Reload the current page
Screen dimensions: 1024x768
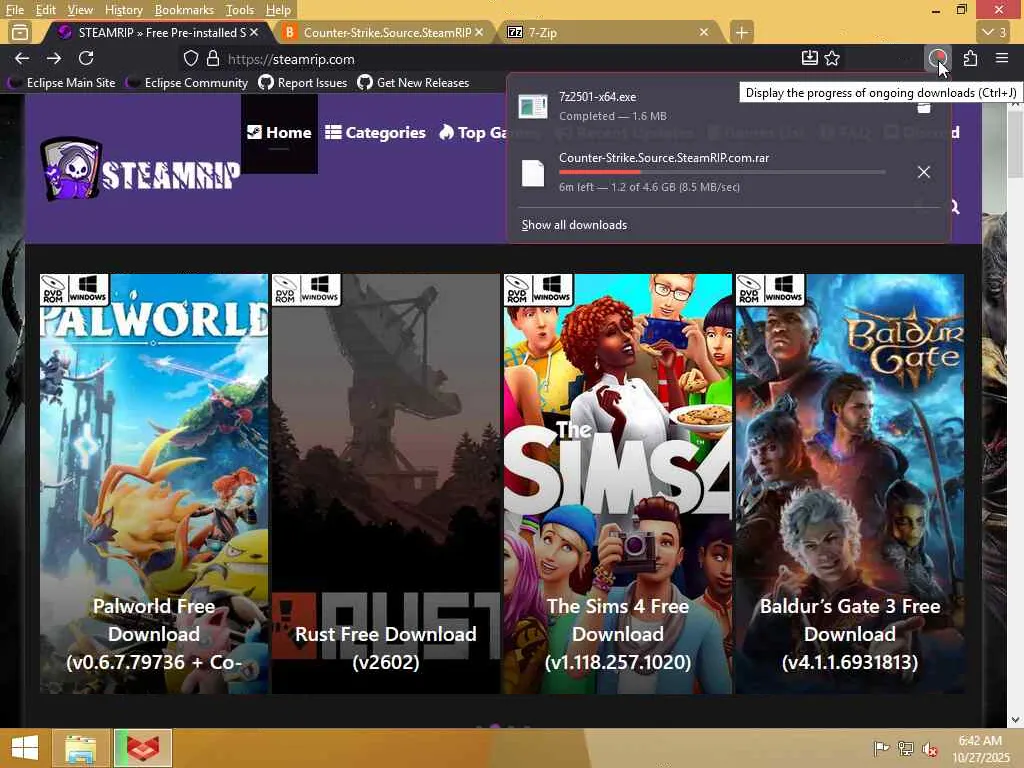[86, 58]
